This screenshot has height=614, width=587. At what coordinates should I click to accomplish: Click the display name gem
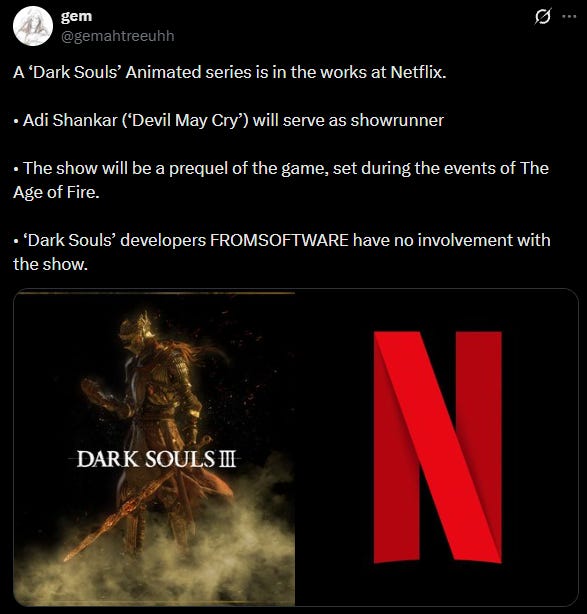[x=76, y=16]
